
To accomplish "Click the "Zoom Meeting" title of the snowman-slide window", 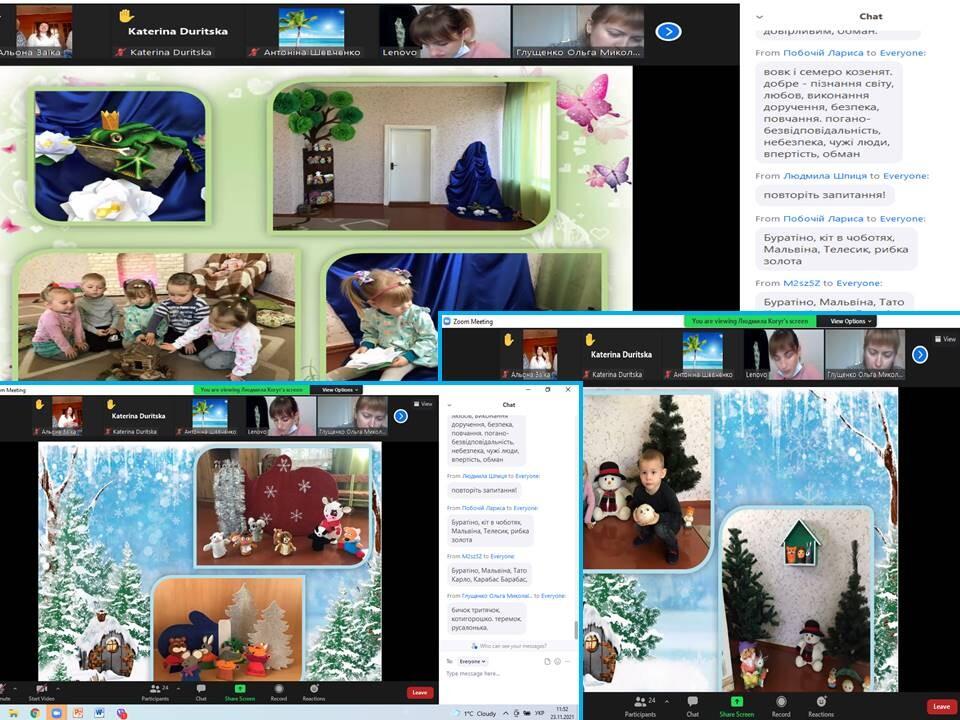I will tap(473, 321).
